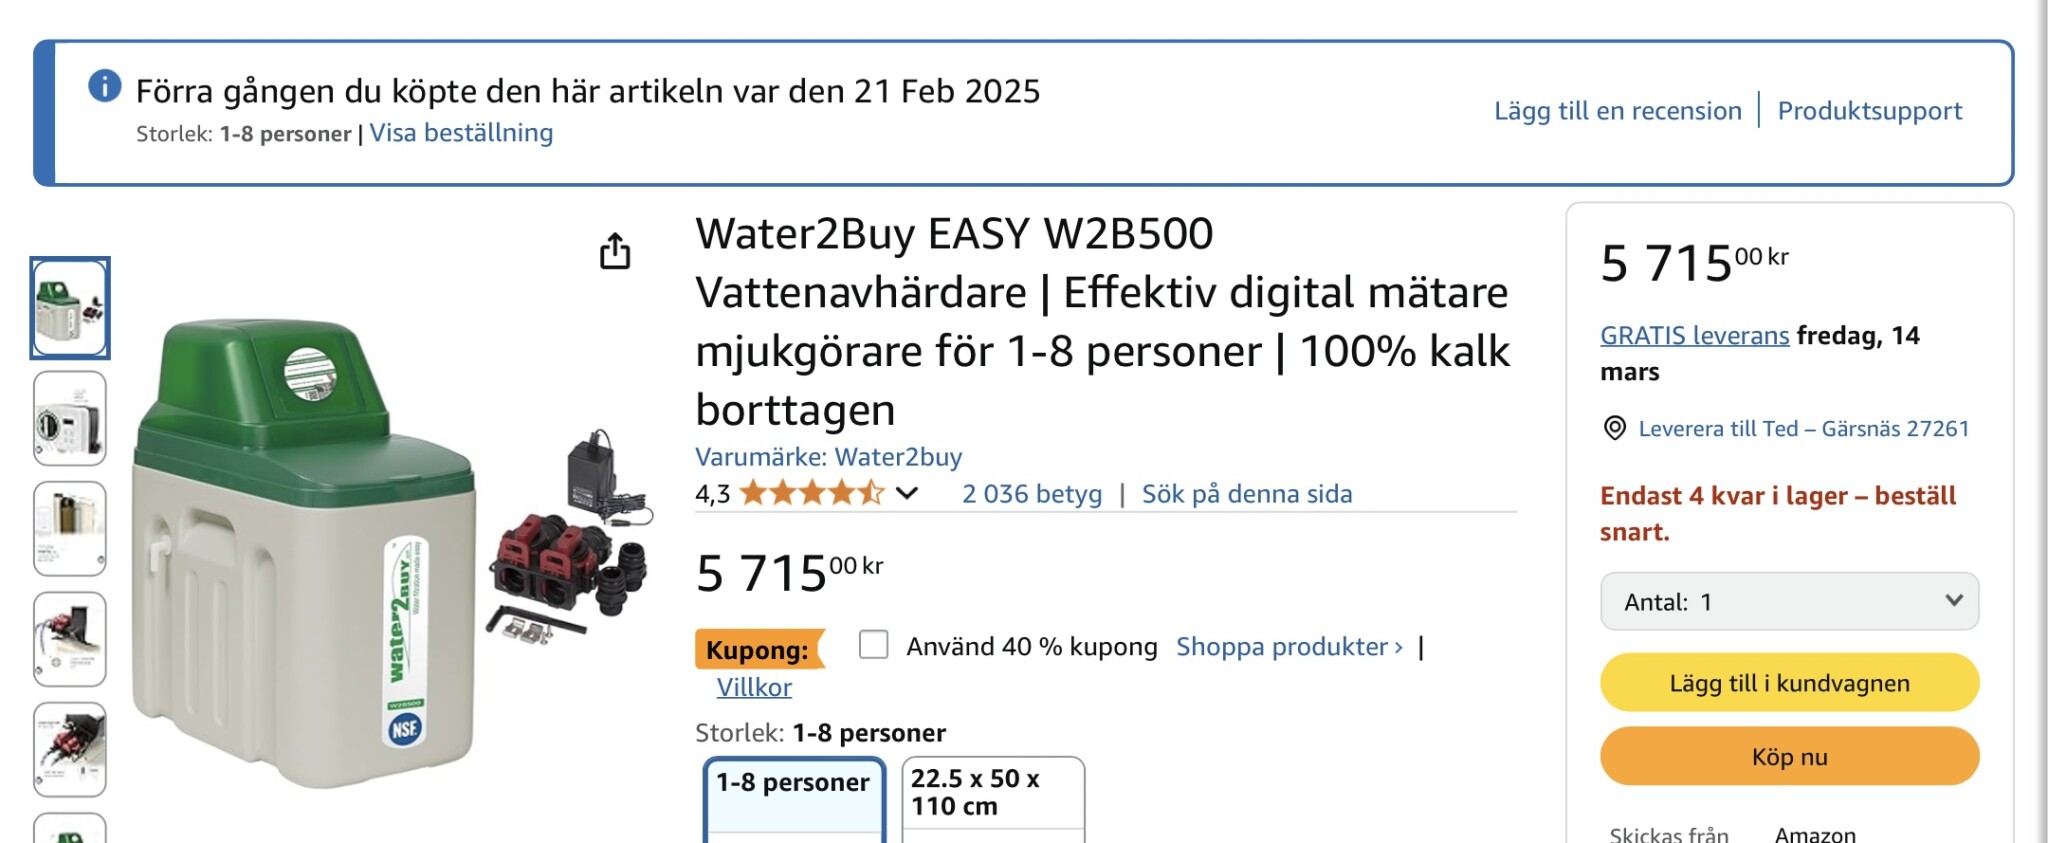Open the Antal quantity dropdown
The image size is (2048, 843).
coord(1788,601)
